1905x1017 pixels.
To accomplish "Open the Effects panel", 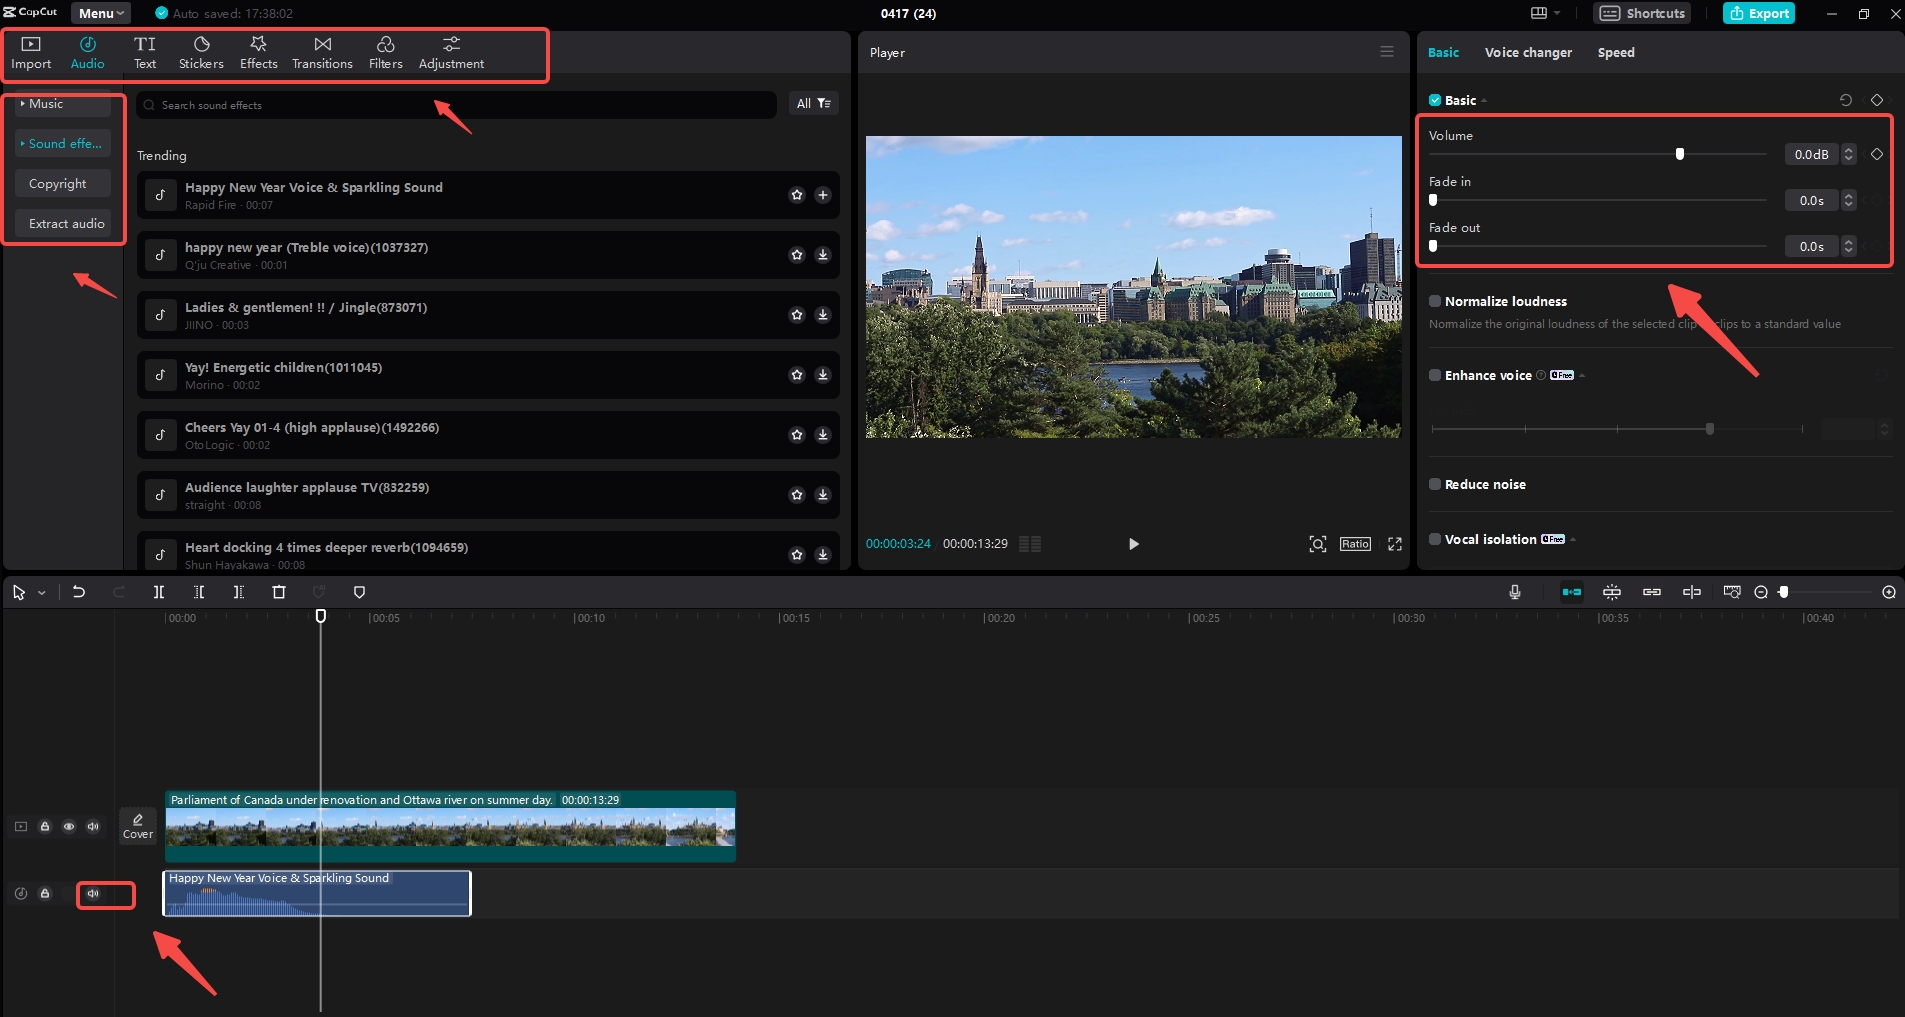I will [258, 52].
